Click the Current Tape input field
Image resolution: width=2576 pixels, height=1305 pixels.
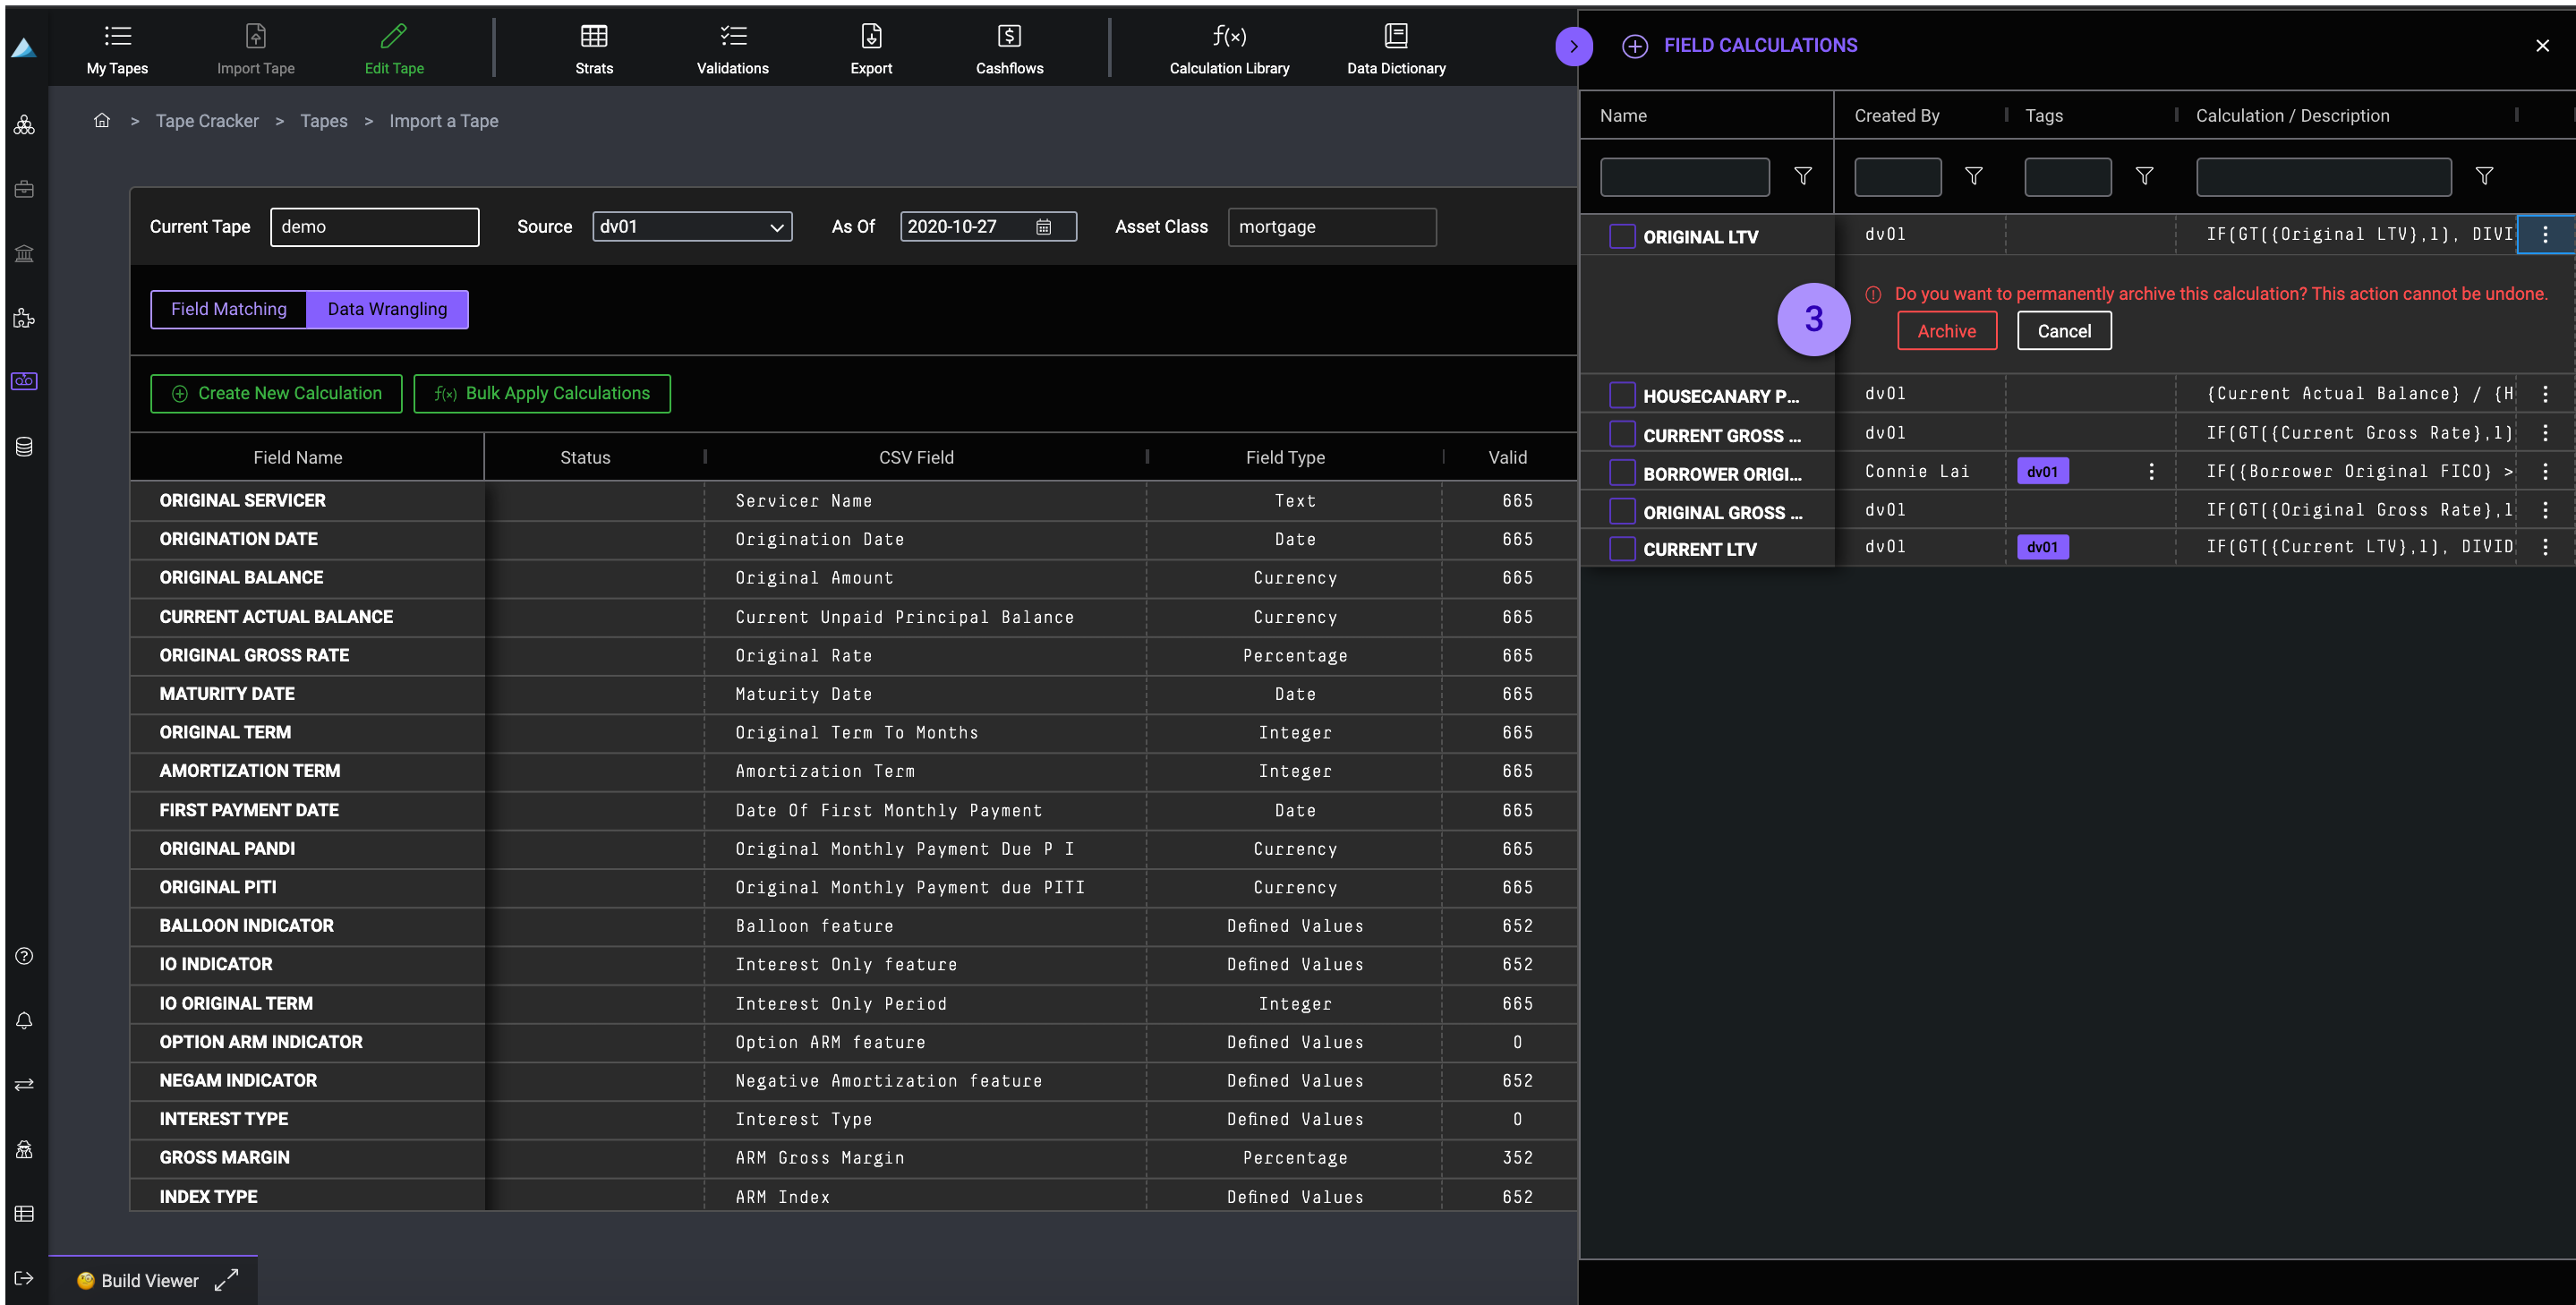click(374, 227)
